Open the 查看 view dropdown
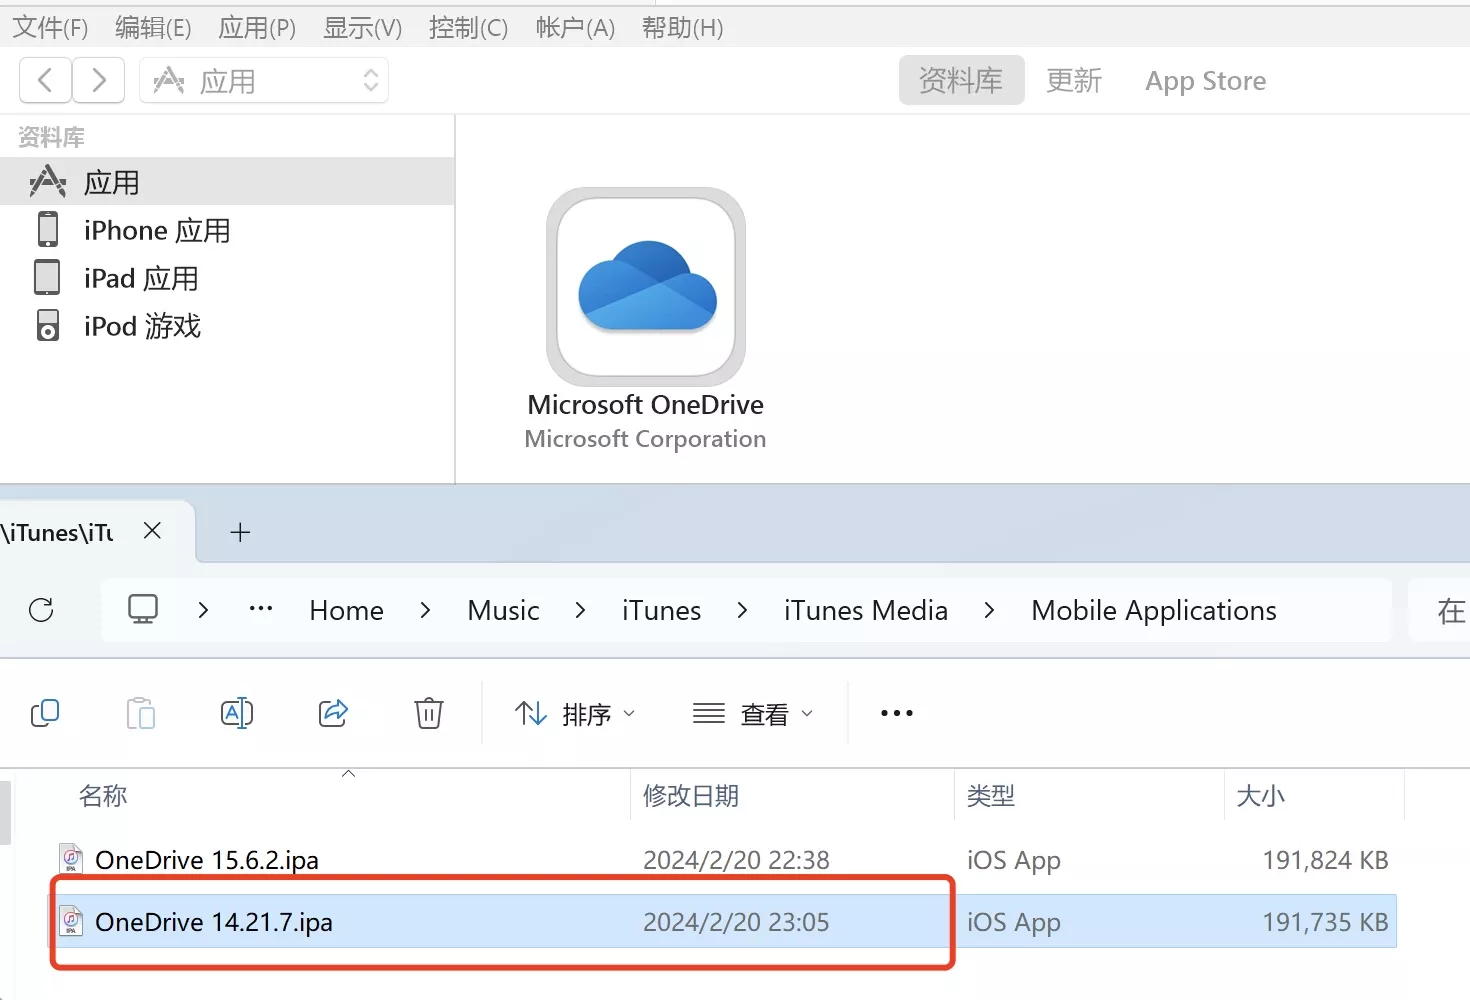1470x1000 pixels. pyautogui.click(x=753, y=714)
